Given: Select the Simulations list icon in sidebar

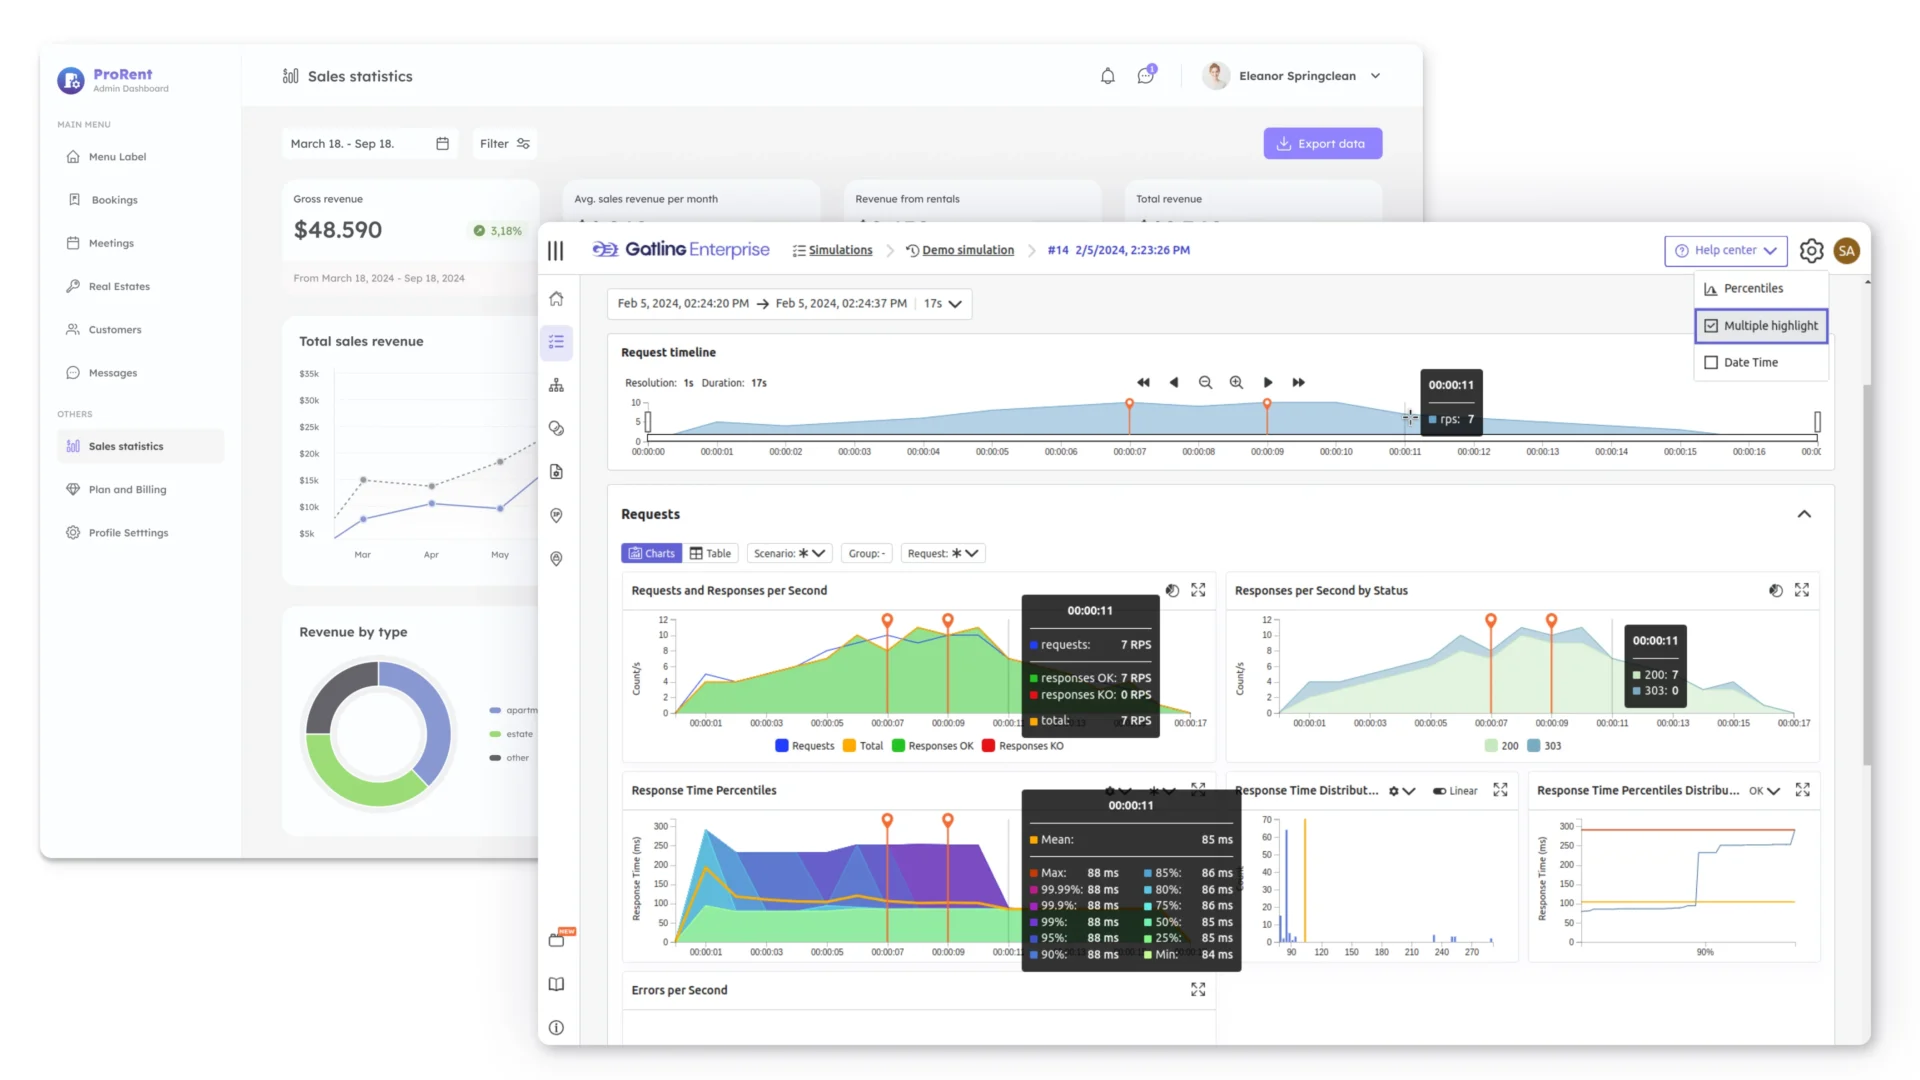Looking at the screenshot, I should coord(557,342).
